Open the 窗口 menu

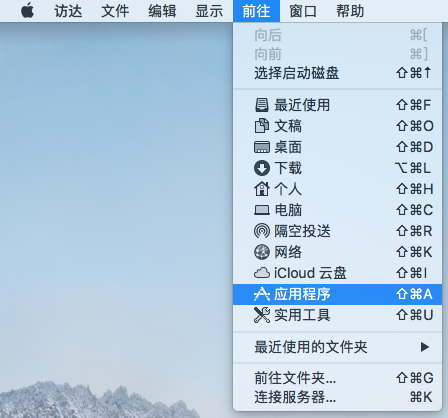tap(303, 11)
